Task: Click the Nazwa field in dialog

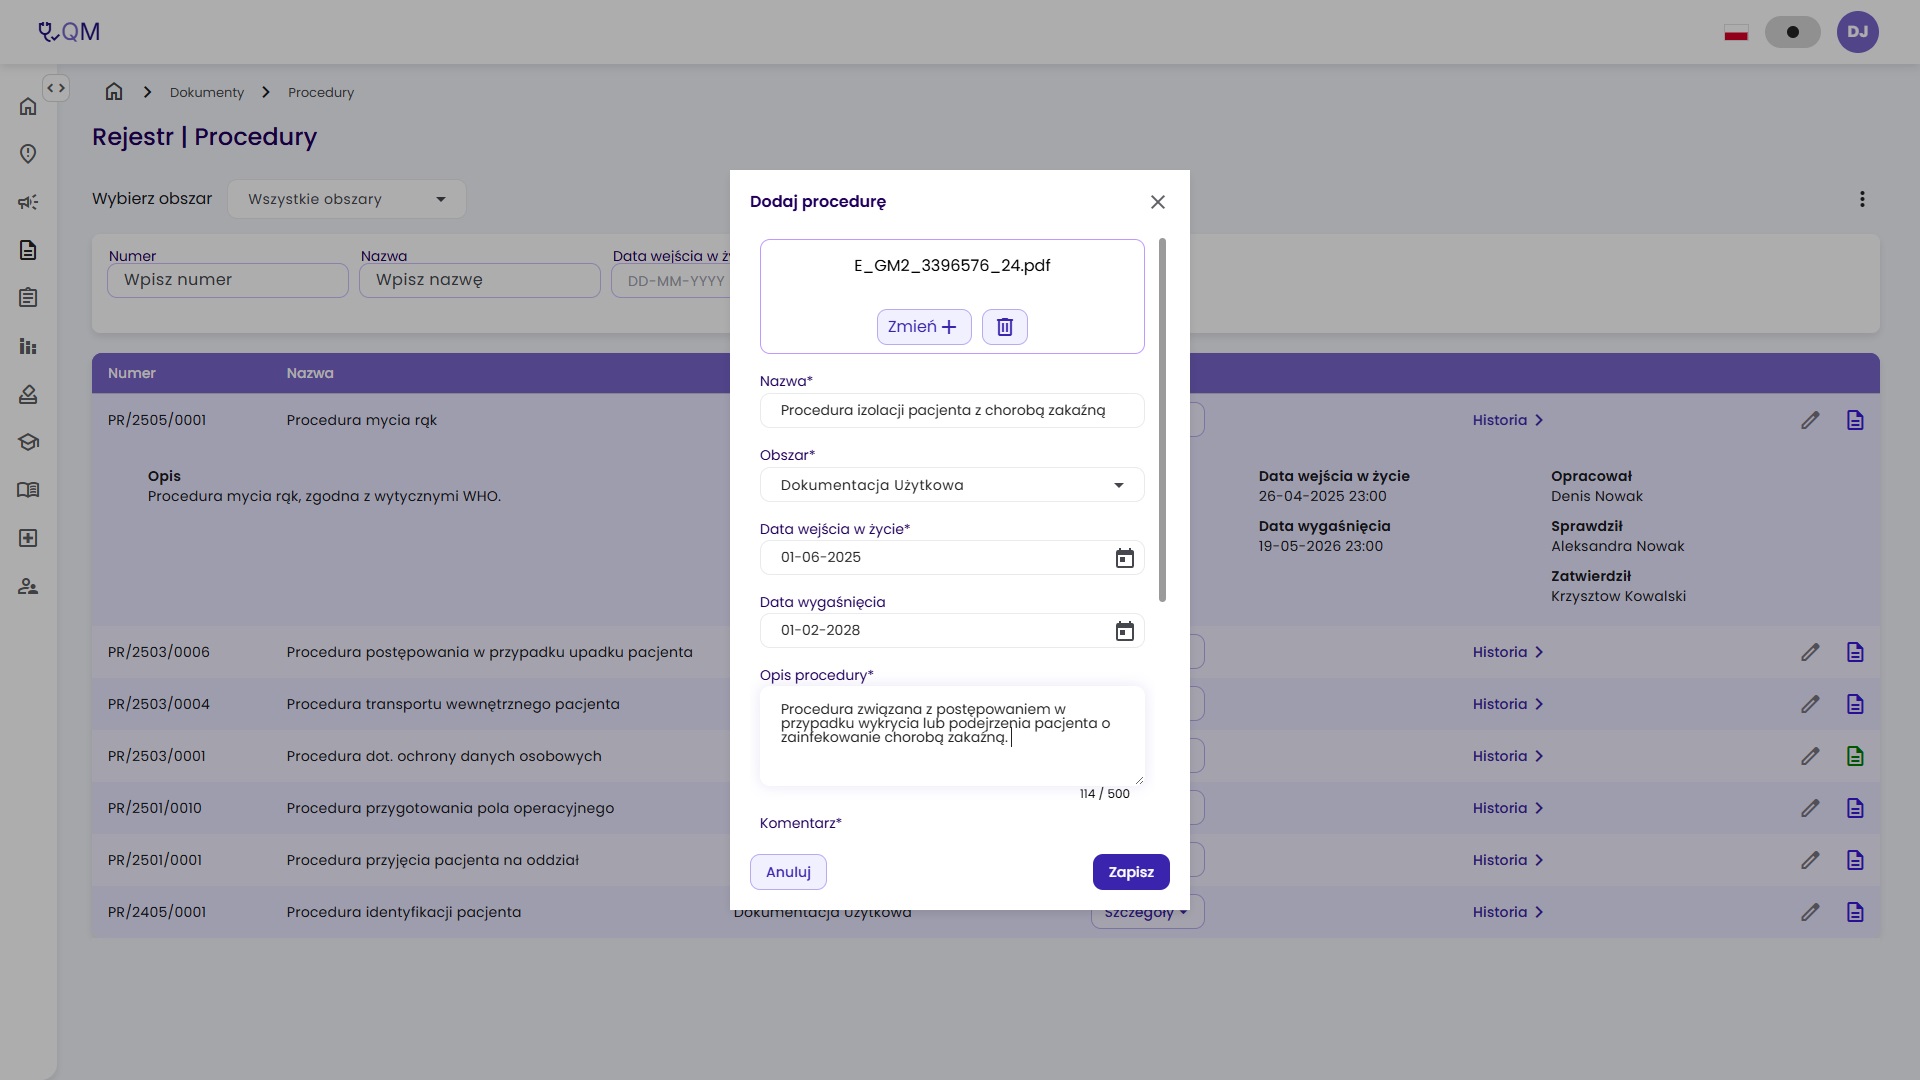Action: coord(952,411)
